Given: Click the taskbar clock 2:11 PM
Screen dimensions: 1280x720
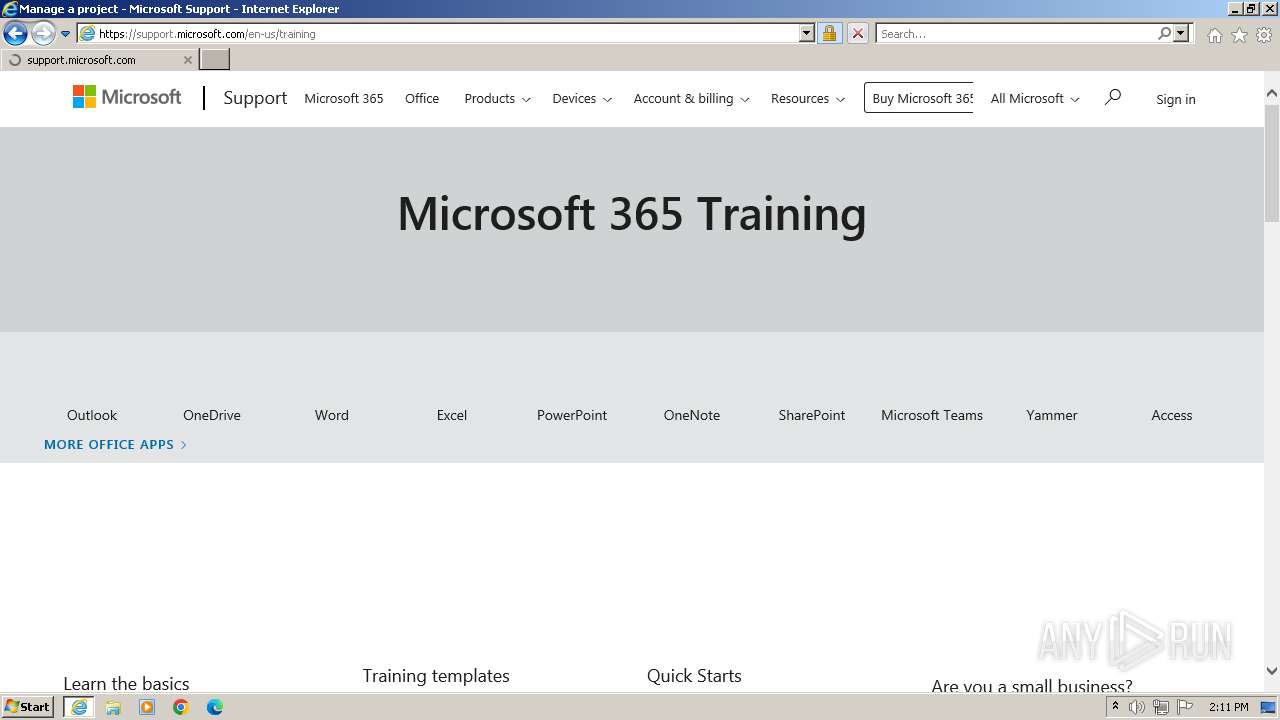Looking at the screenshot, I should tap(1229, 707).
